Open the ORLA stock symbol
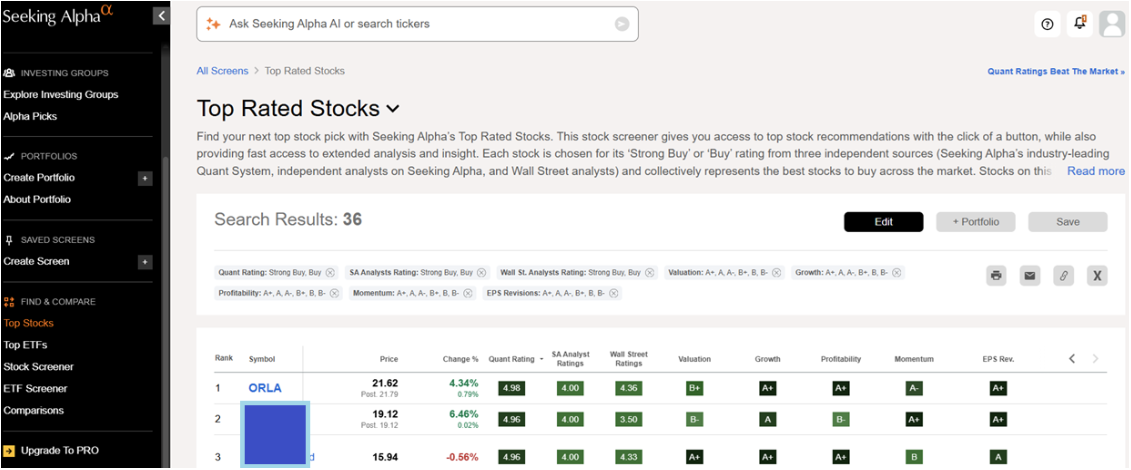 pos(265,388)
